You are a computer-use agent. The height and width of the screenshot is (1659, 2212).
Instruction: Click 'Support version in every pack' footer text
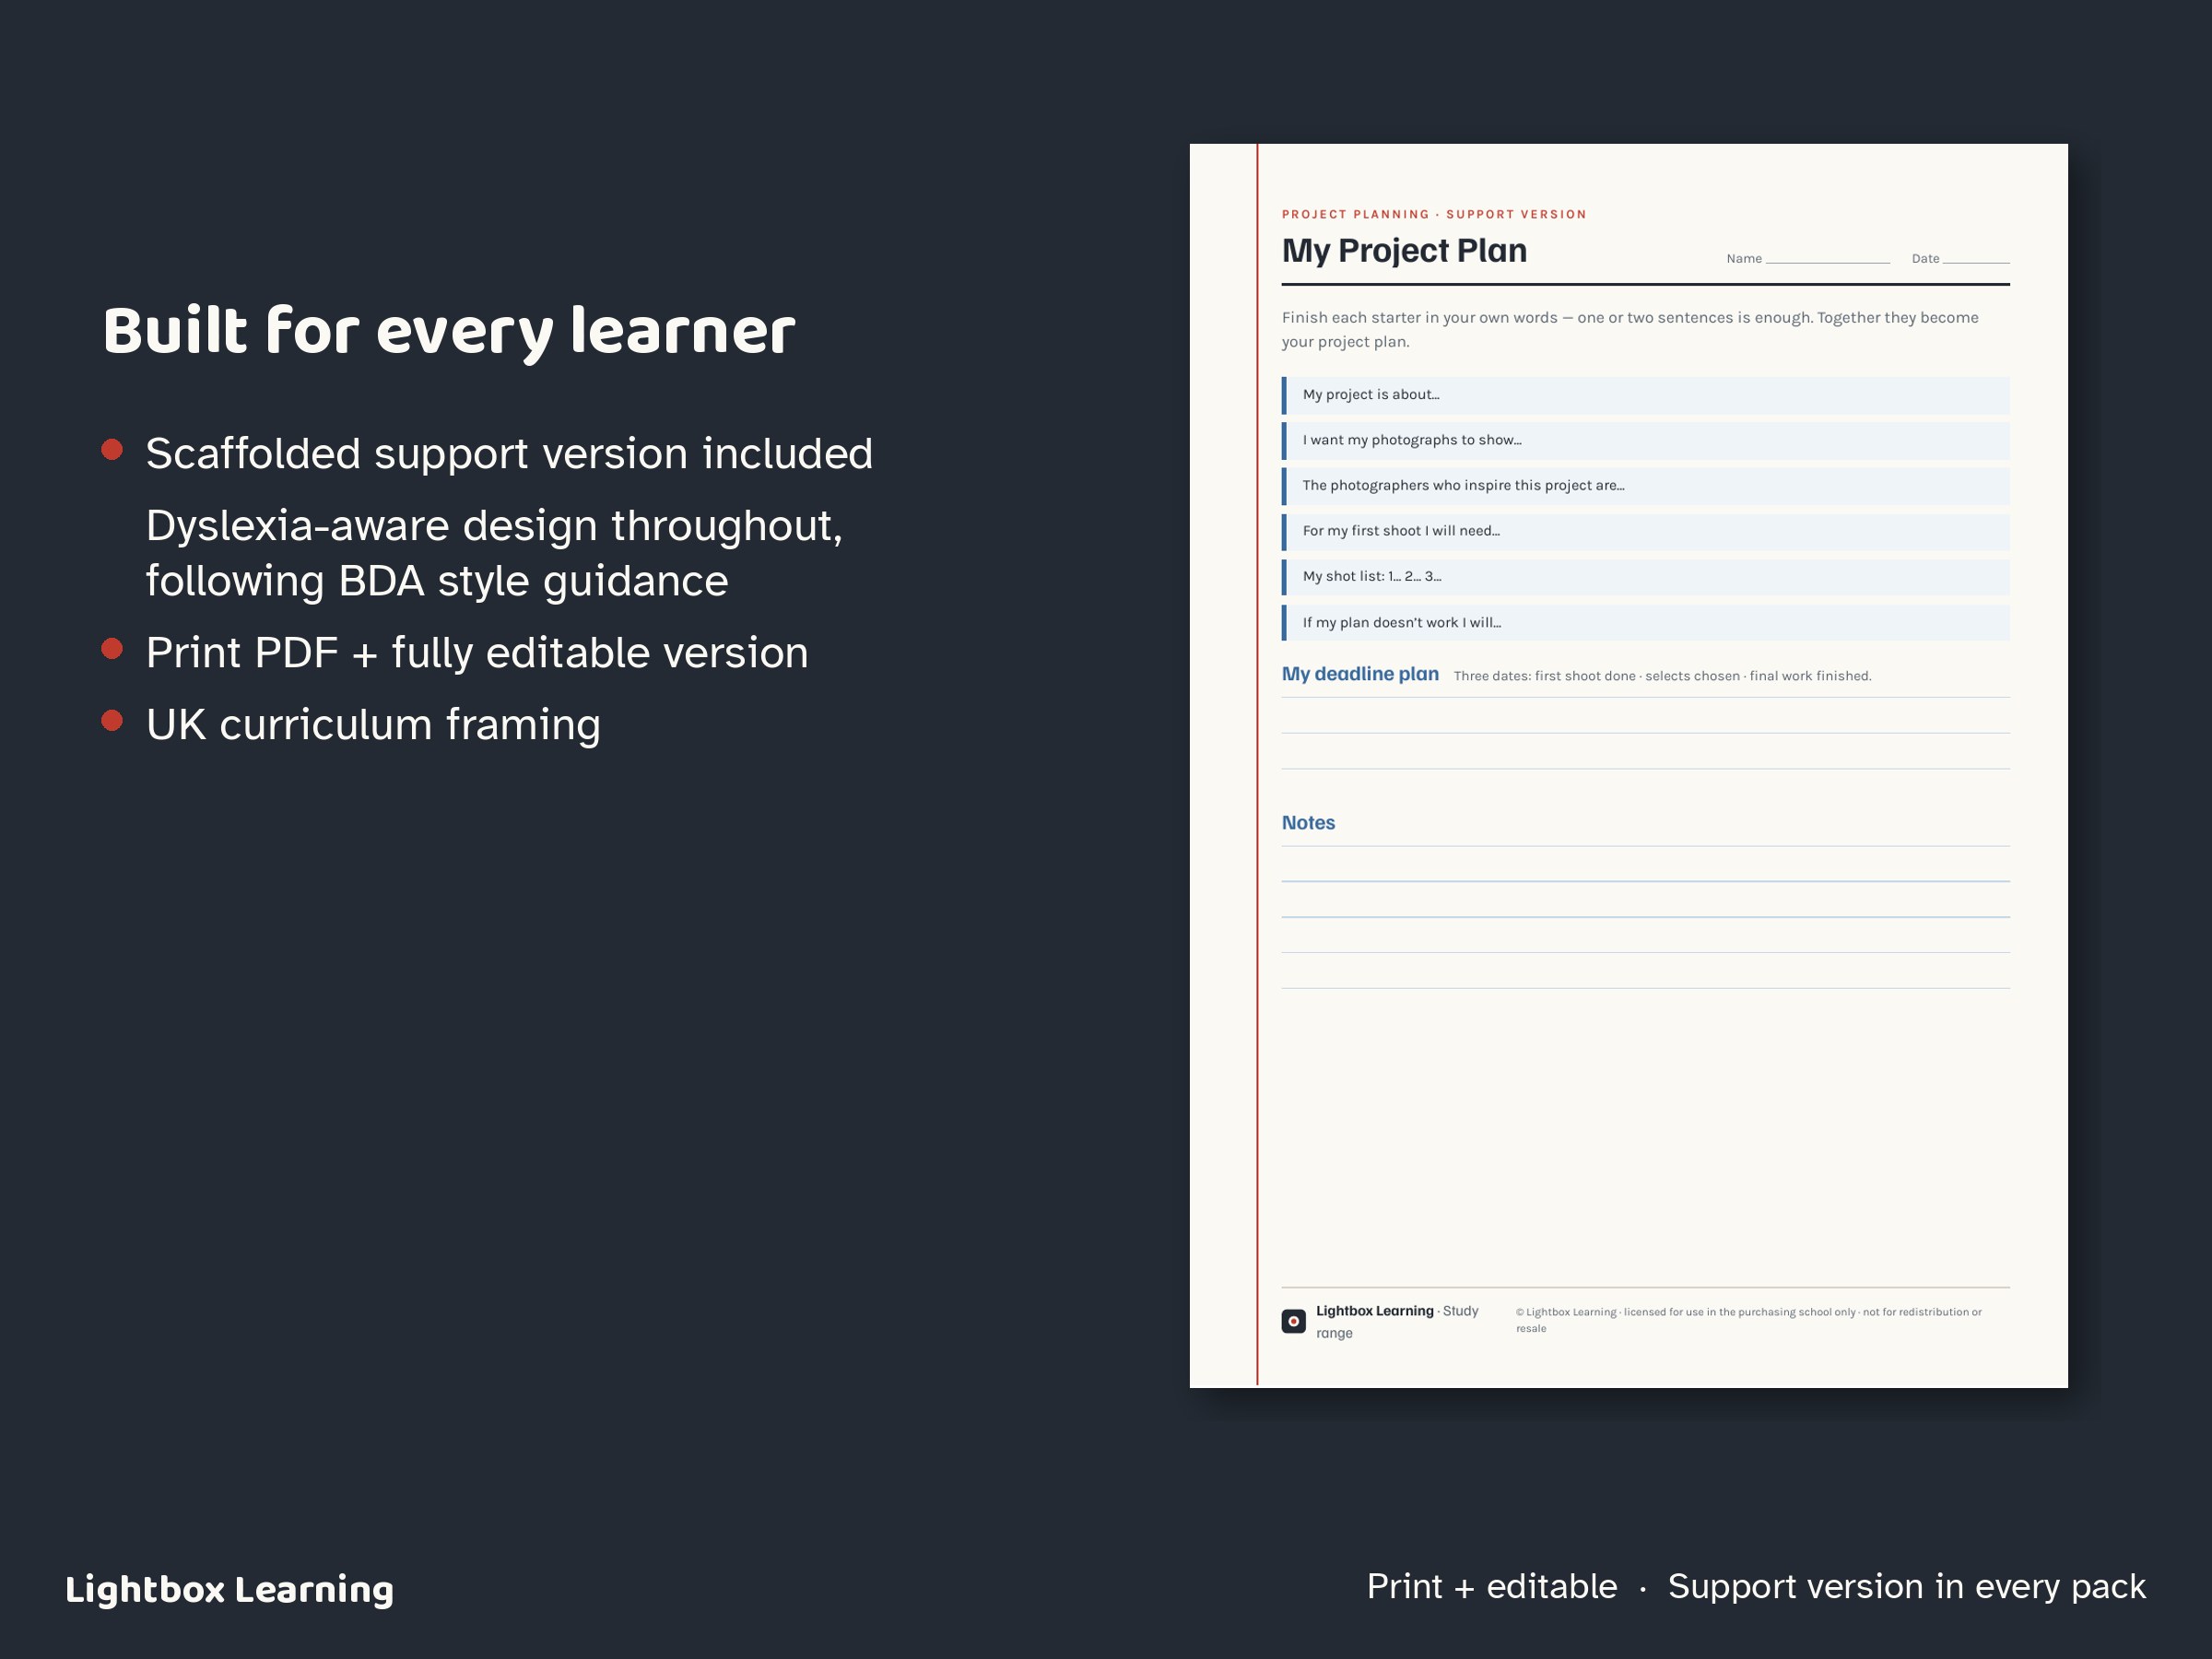[1906, 1587]
